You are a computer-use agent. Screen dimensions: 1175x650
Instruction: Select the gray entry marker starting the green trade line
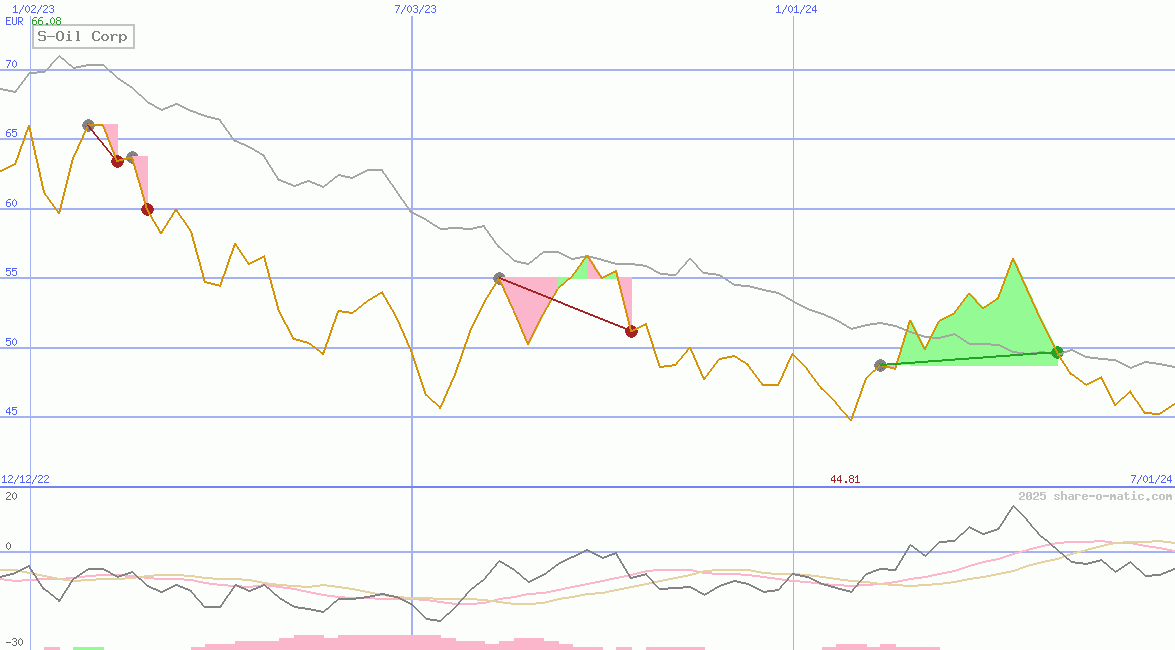[x=880, y=365]
